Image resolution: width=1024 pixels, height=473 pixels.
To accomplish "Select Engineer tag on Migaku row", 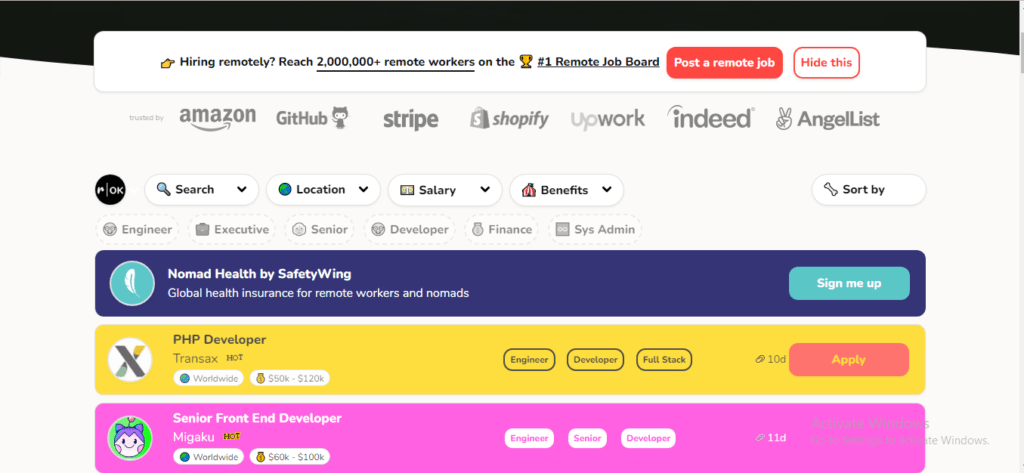I will tap(529, 438).
